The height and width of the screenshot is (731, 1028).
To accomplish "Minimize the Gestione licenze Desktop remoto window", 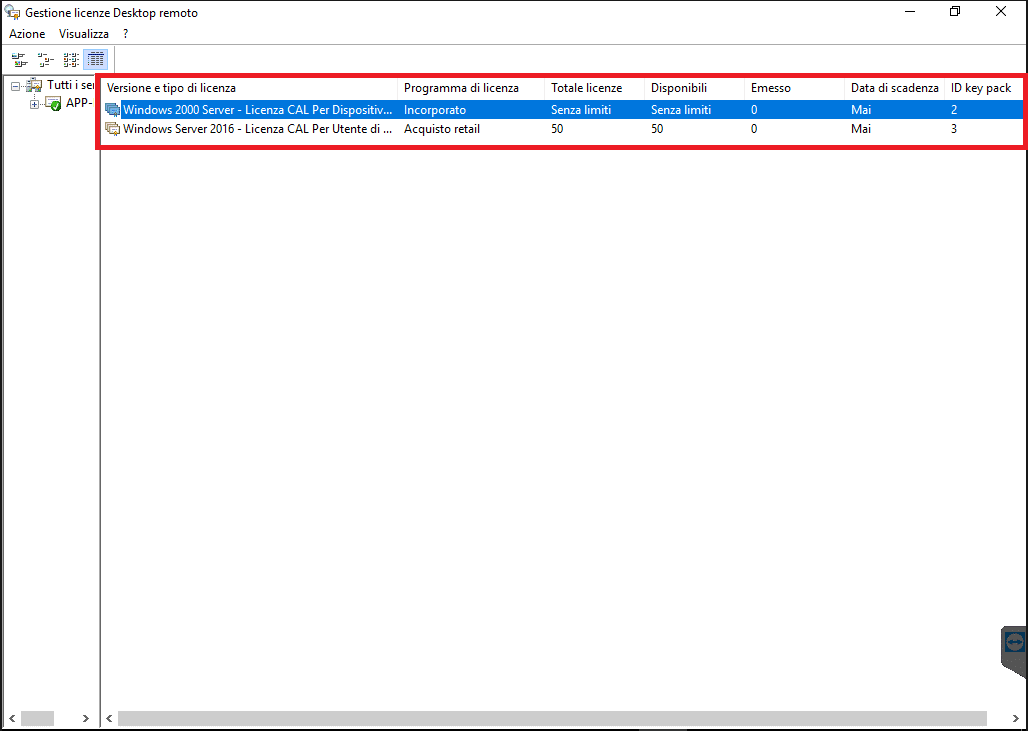I will (x=910, y=12).
